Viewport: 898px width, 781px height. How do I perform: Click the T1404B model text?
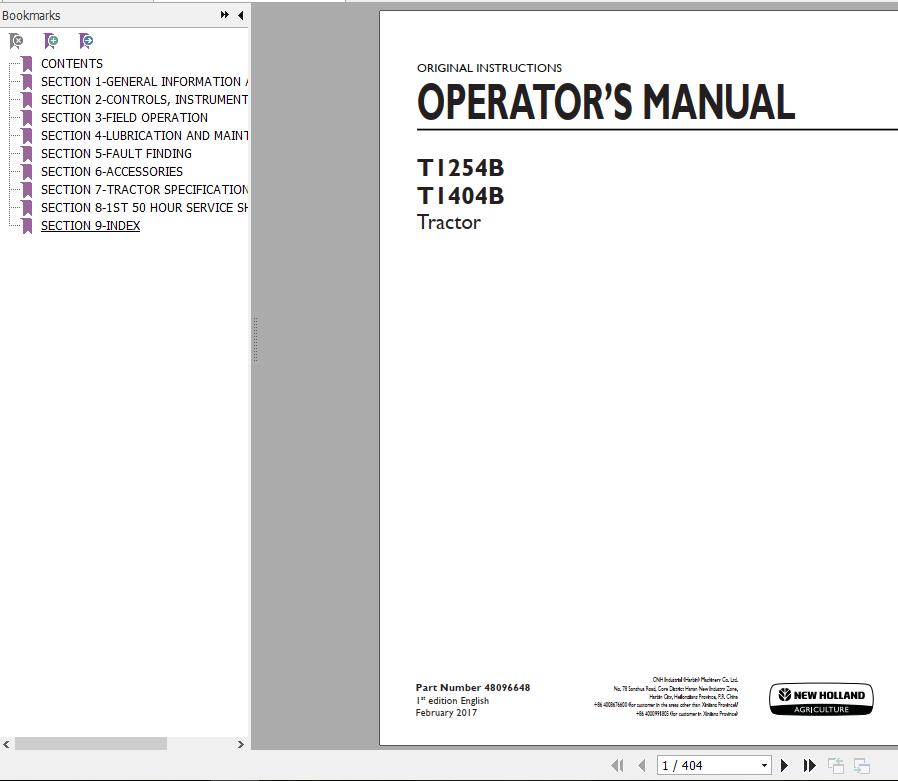coord(460,196)
